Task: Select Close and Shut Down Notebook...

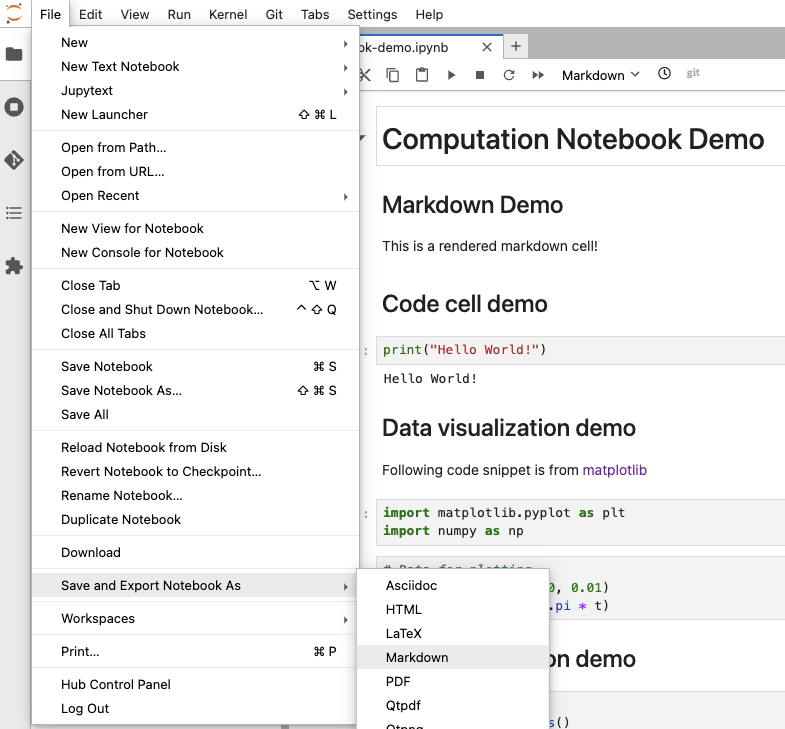Action: click(x=195, y=310)
